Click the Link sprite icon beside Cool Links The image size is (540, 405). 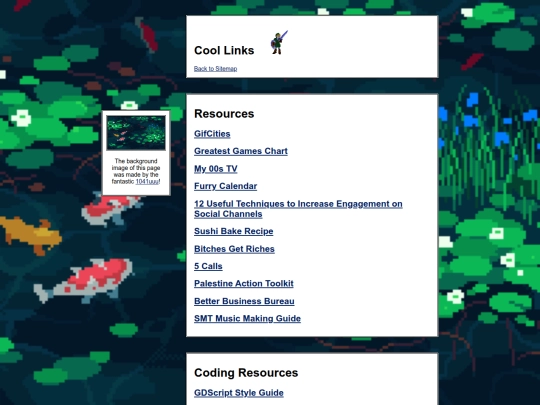pos(279,42)
